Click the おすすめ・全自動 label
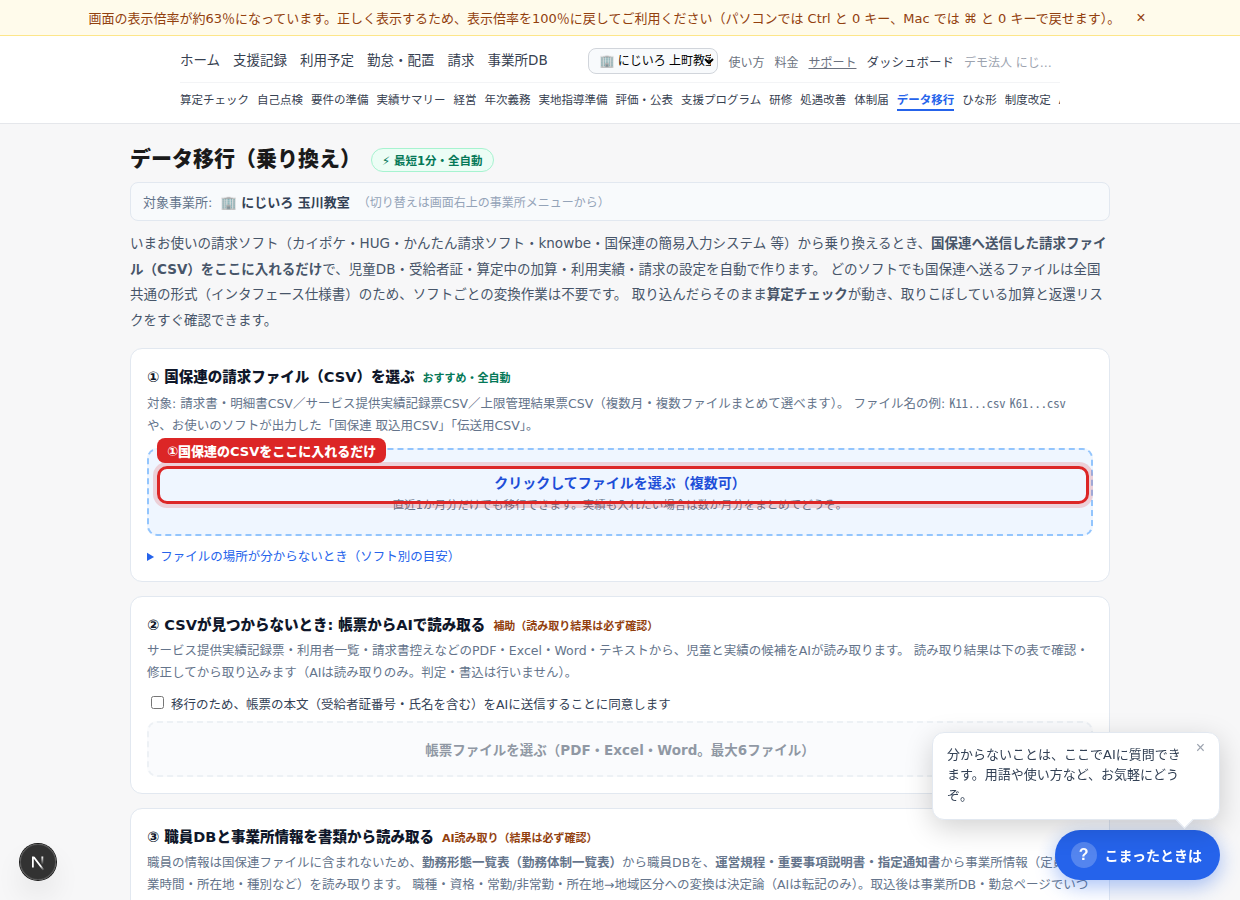The height and width of the screenshot is (900, 1240). 466,378
